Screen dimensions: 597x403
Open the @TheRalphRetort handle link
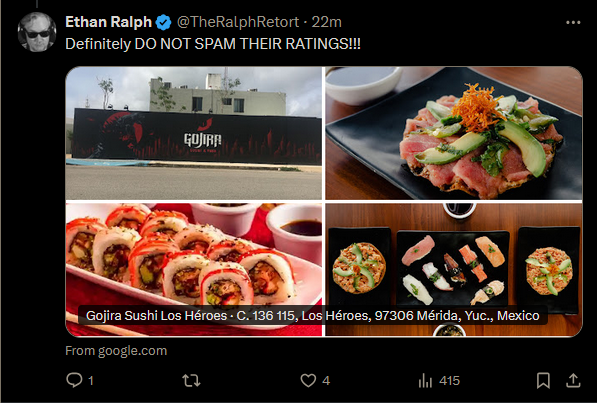238,22
